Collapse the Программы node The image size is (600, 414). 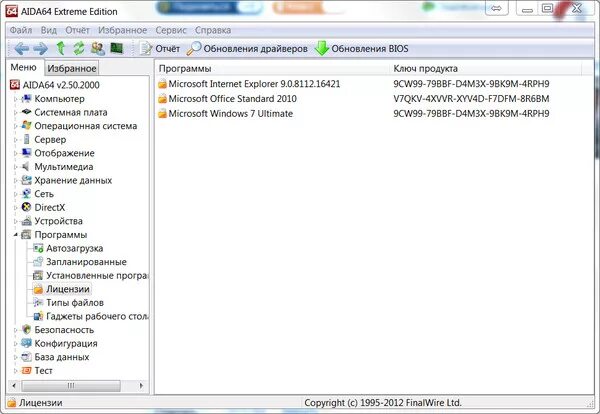(16, 235)
